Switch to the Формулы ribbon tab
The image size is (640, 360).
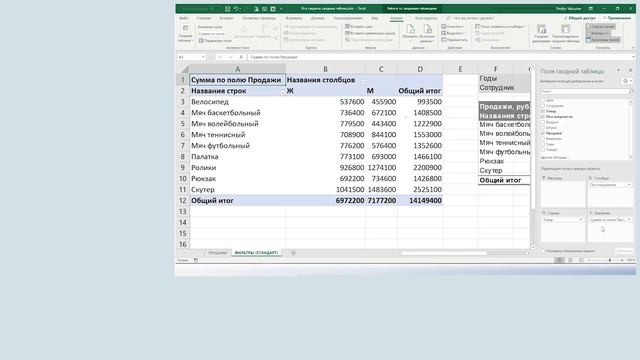[293, 18]
